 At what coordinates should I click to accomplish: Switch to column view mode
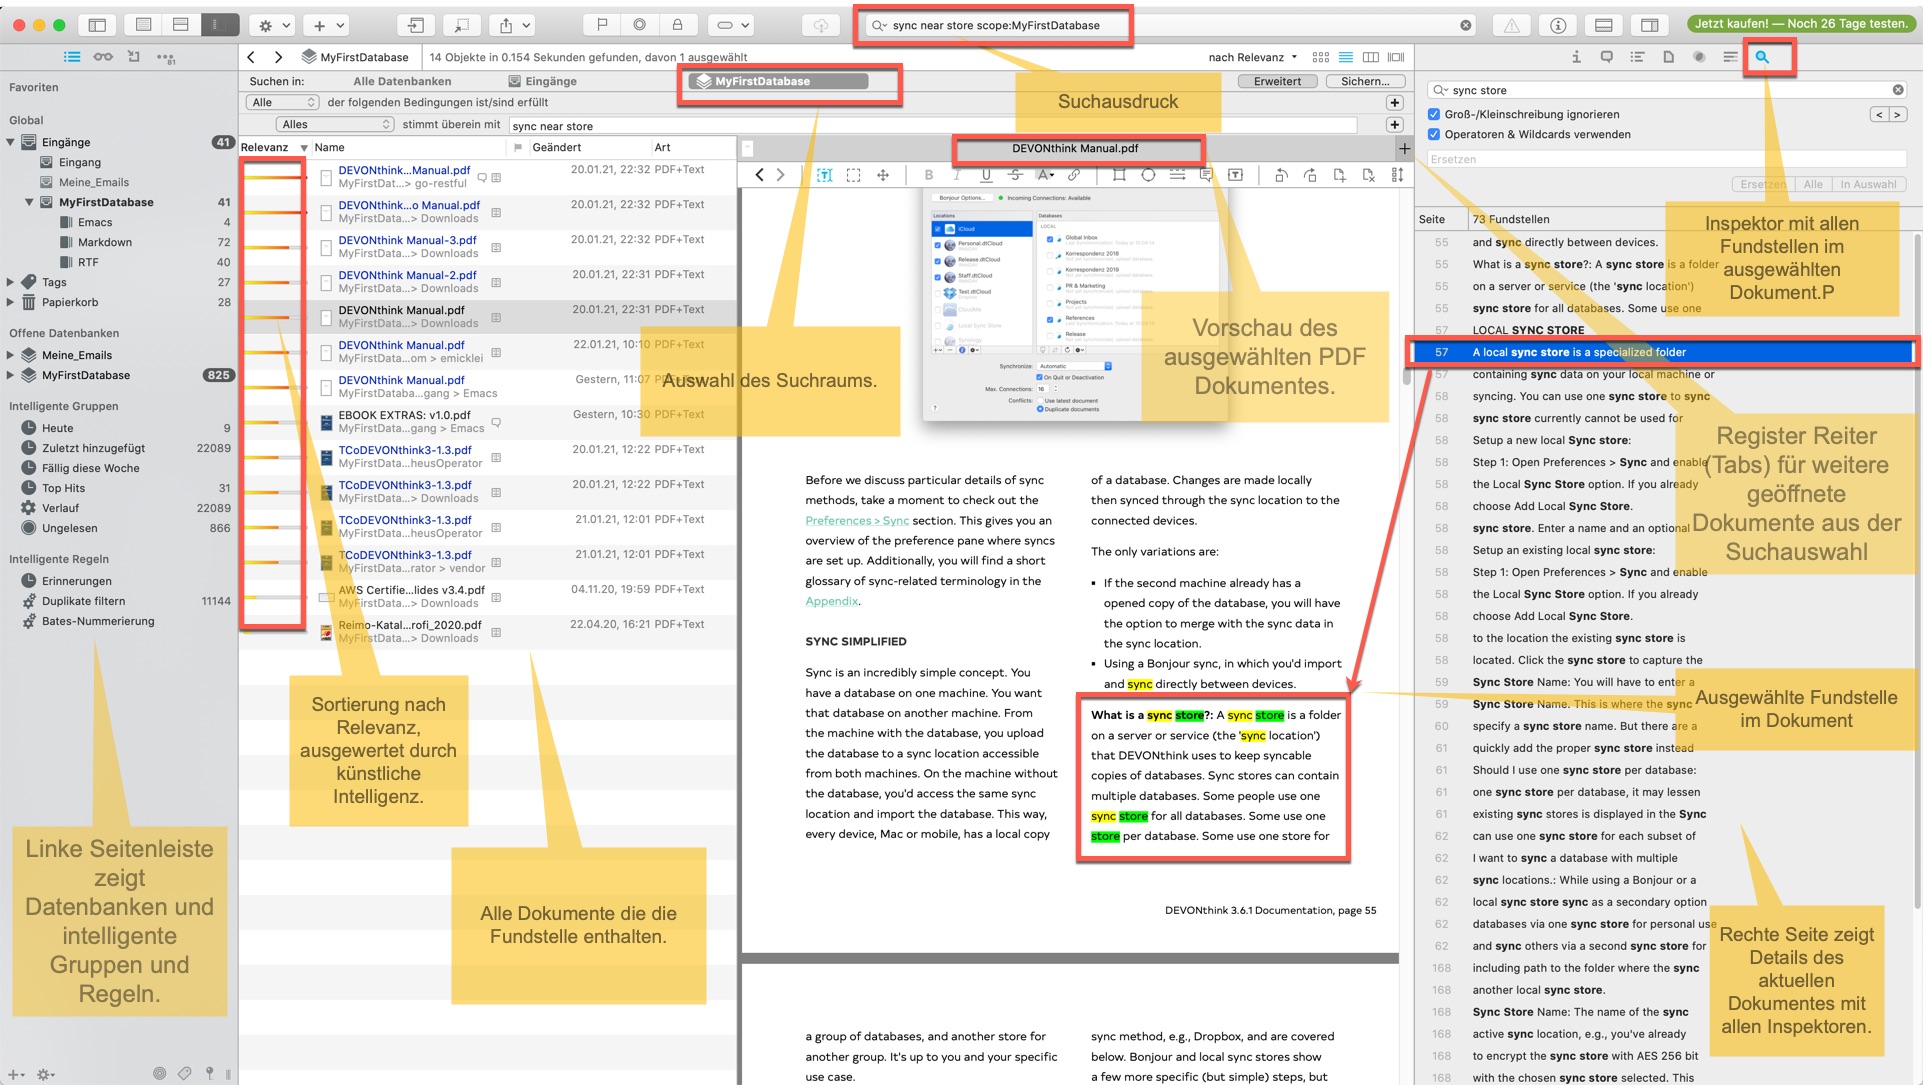pyautogui.click(x=1371, y=57)
